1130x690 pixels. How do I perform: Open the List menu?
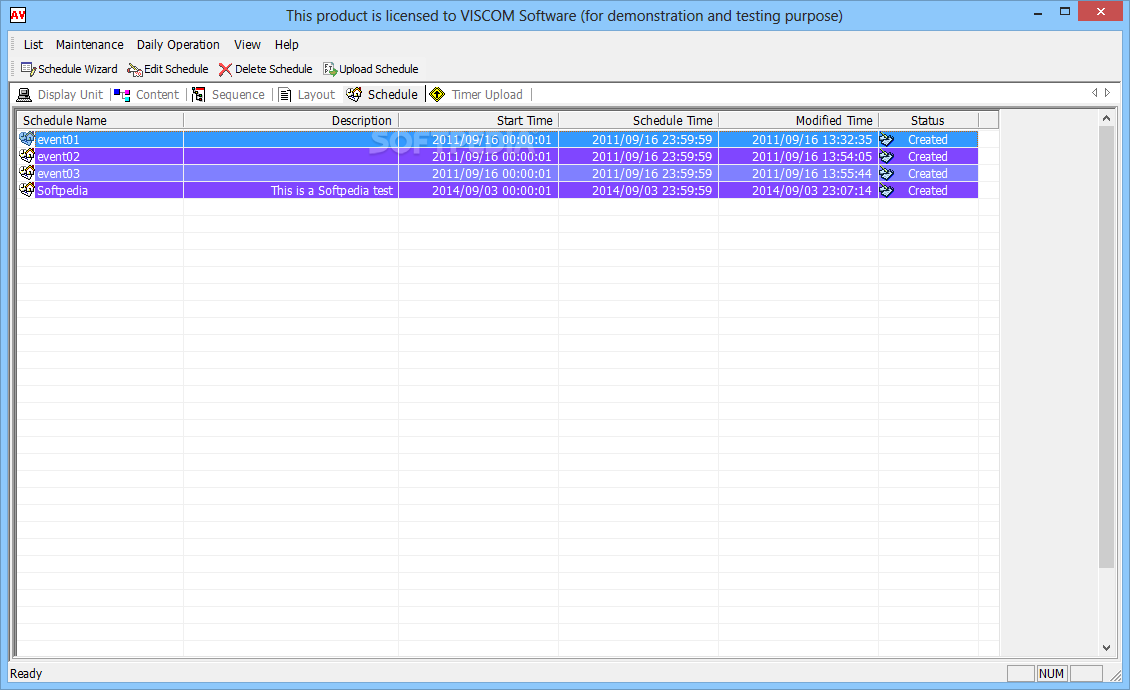point(33,45)
